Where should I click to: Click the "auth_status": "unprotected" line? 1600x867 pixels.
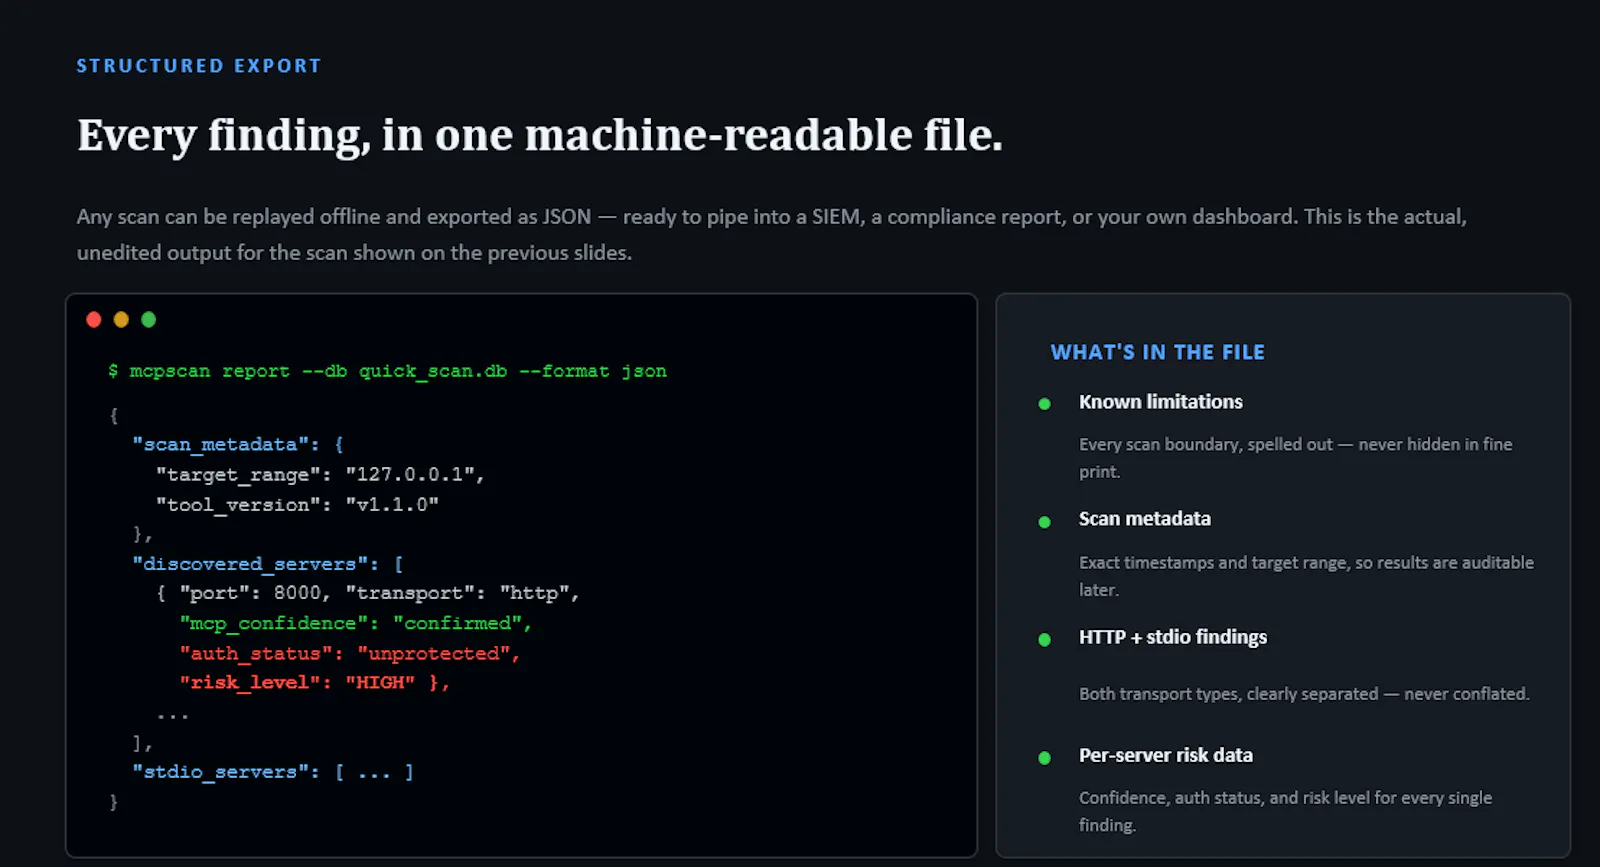tap(350, 653)
